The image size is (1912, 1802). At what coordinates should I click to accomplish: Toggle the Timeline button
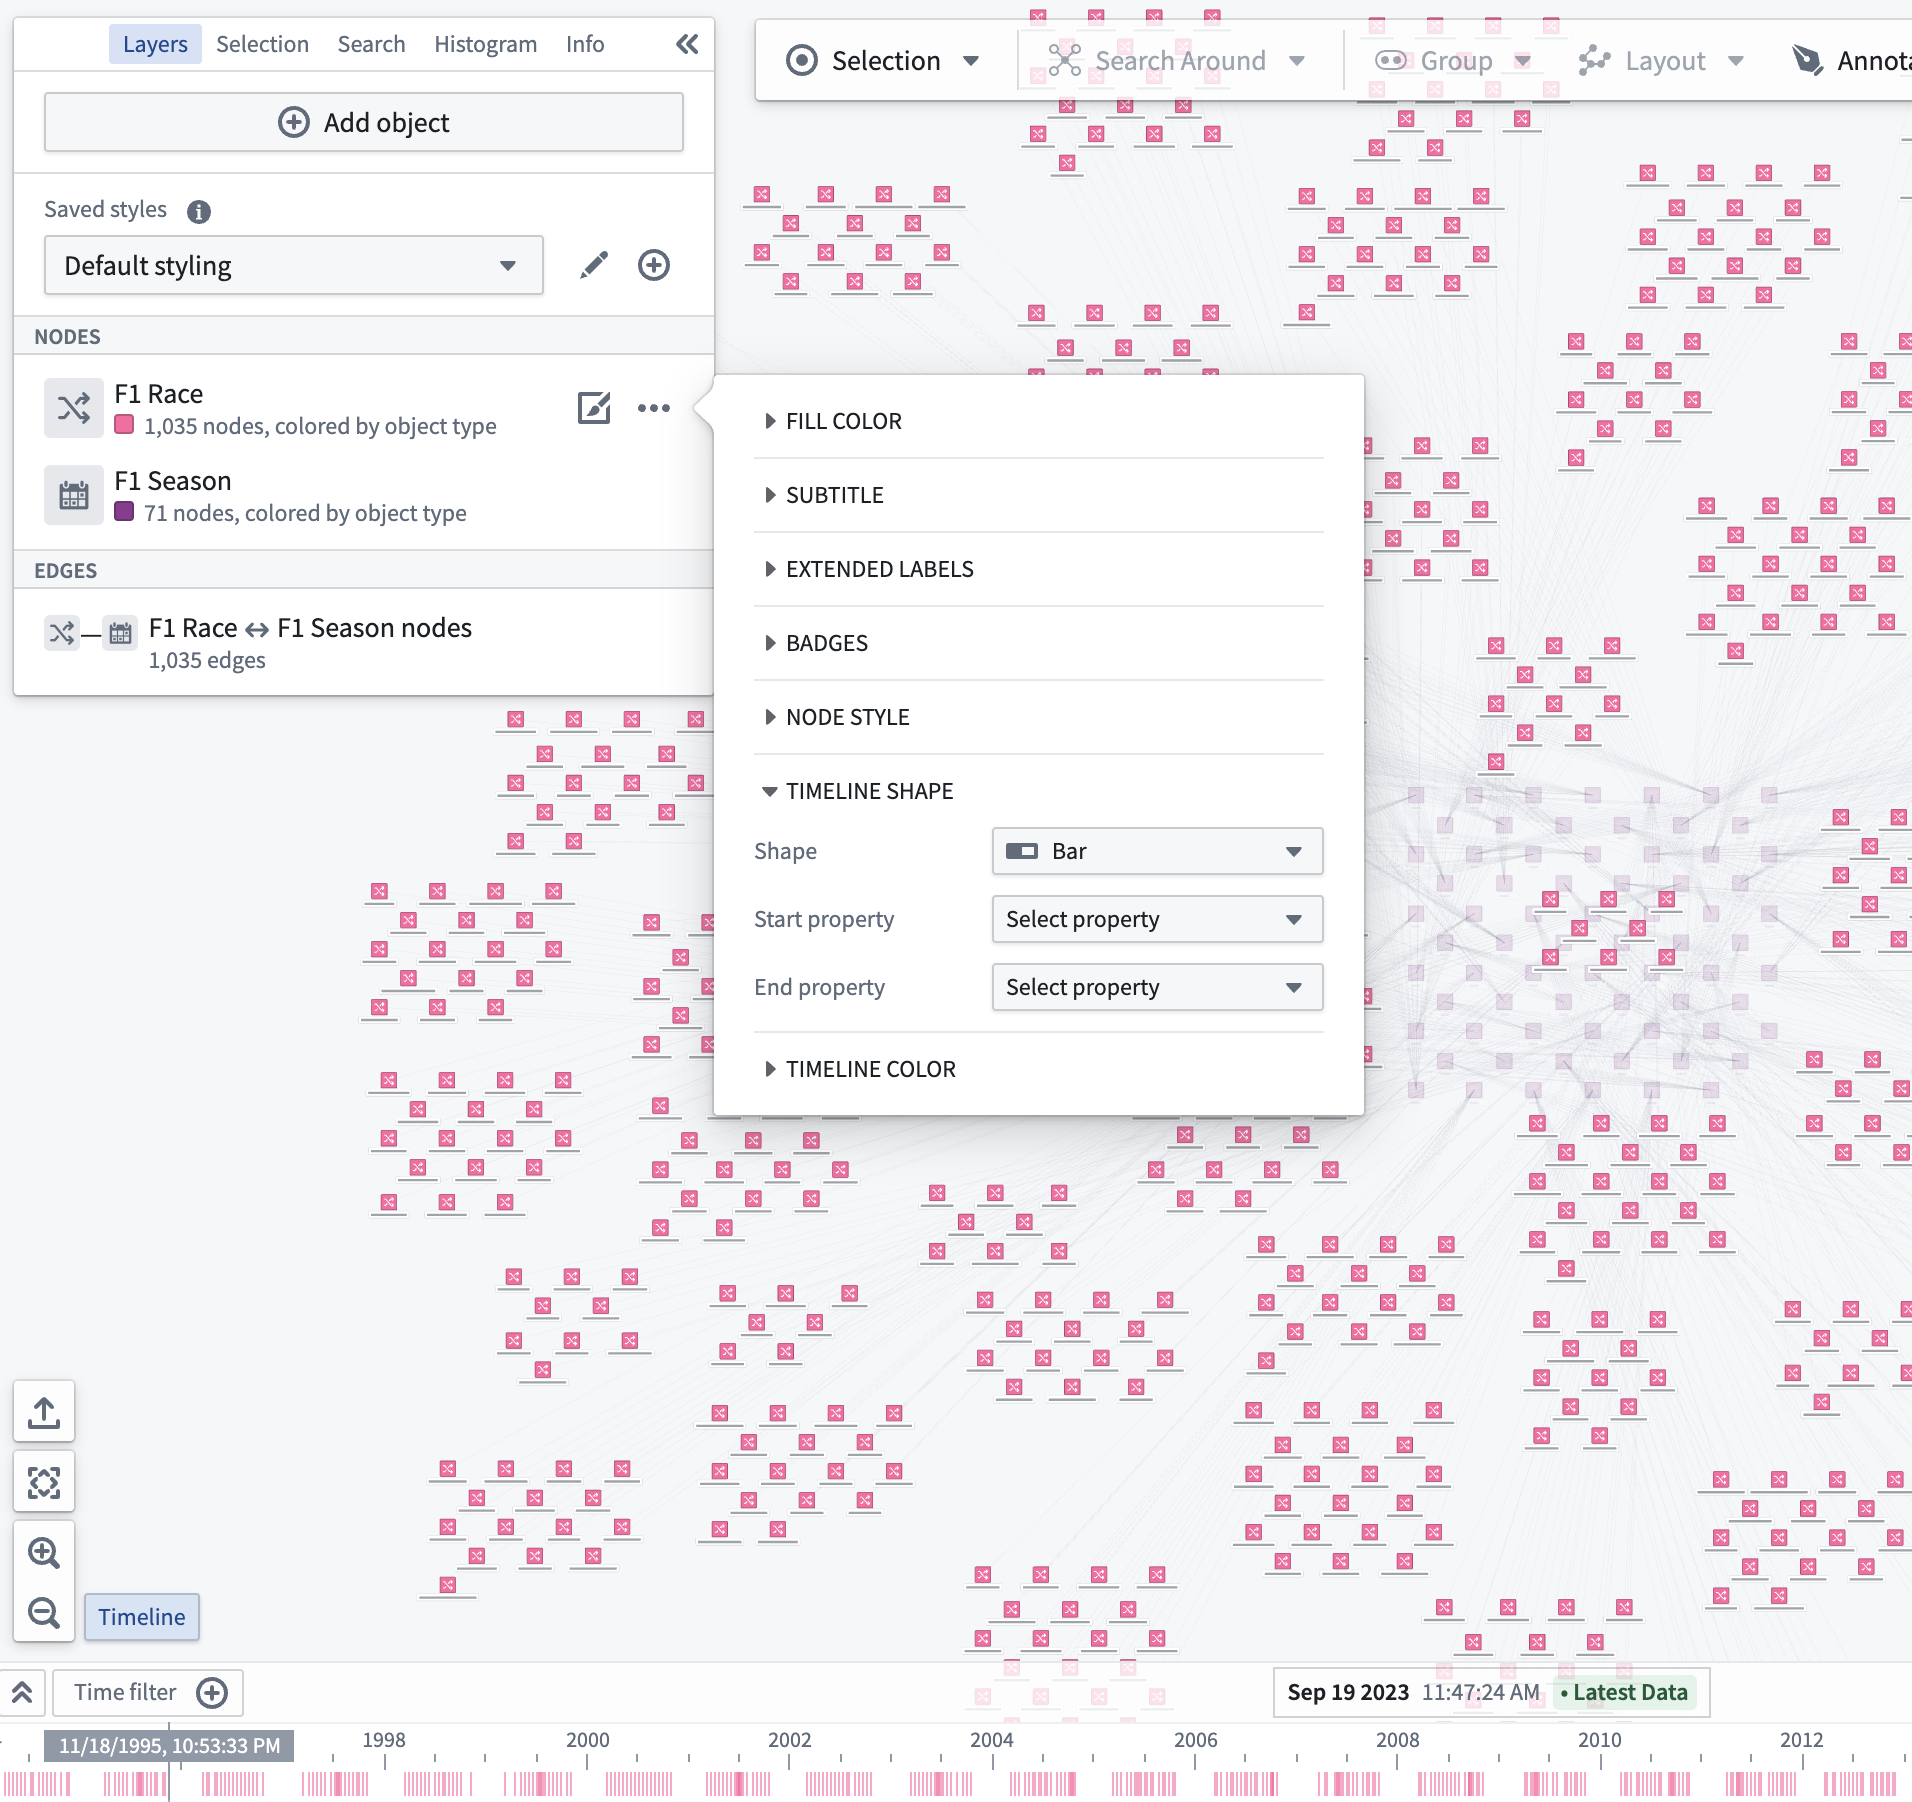click(142, 1617)
